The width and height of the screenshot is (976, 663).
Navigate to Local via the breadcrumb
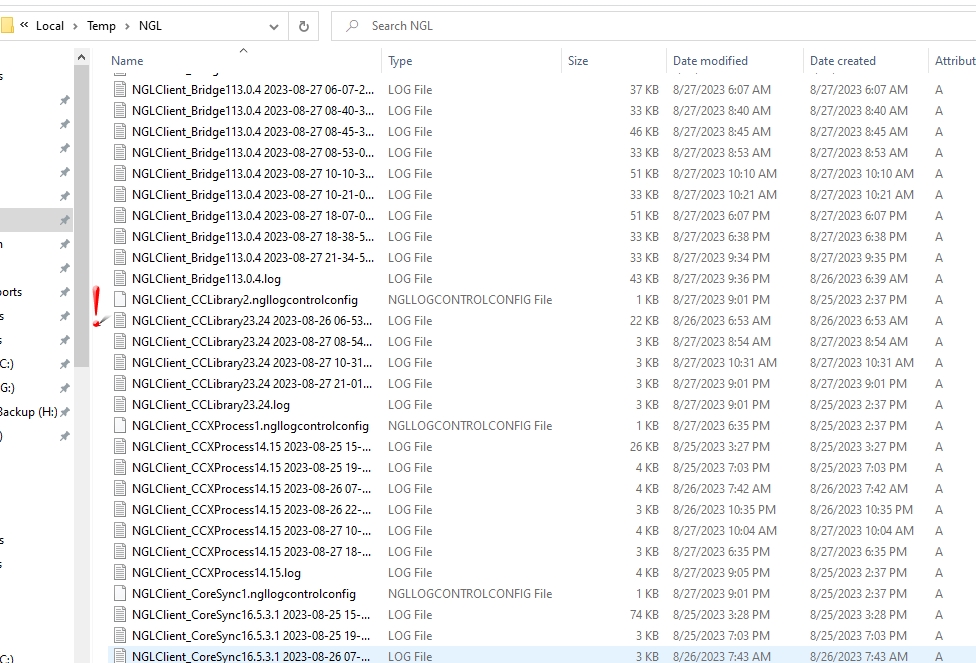(52, 25)
